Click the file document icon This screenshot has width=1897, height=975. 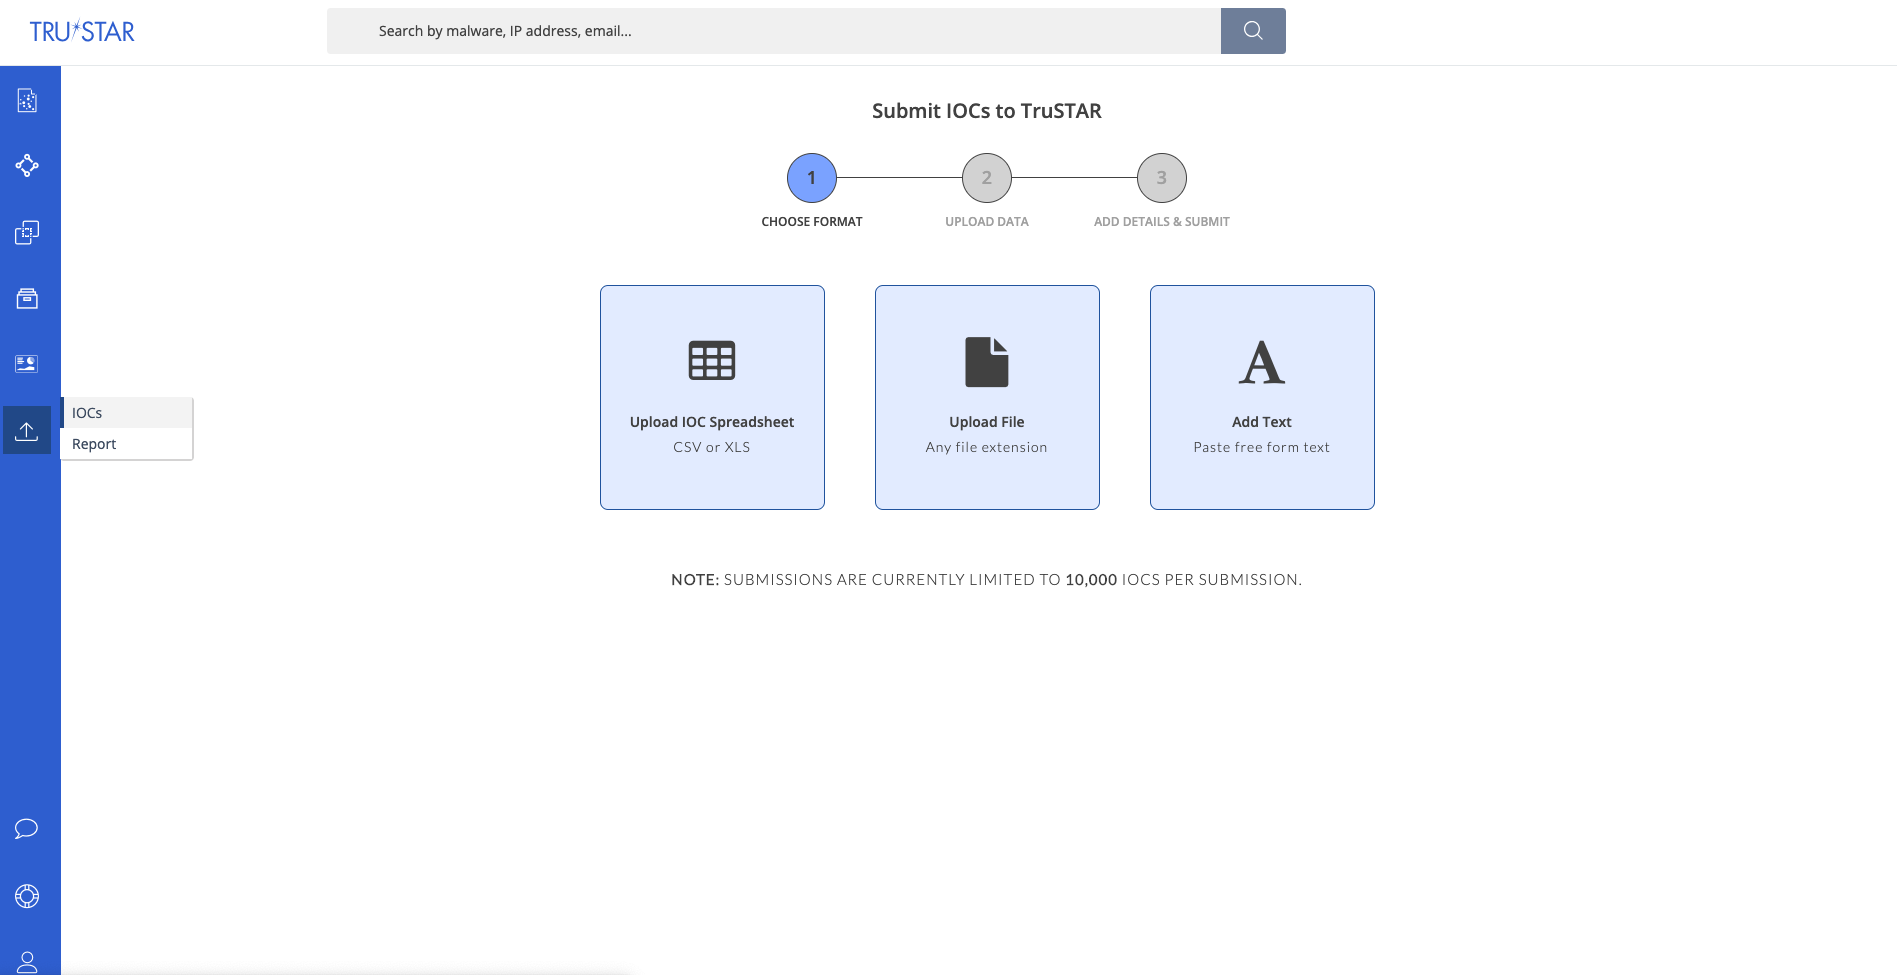987,362
